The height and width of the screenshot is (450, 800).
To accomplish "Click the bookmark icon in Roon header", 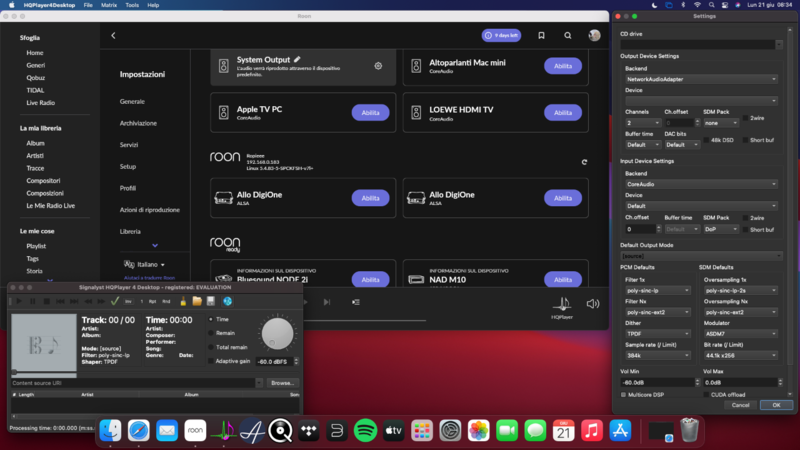I will (541, 36).
